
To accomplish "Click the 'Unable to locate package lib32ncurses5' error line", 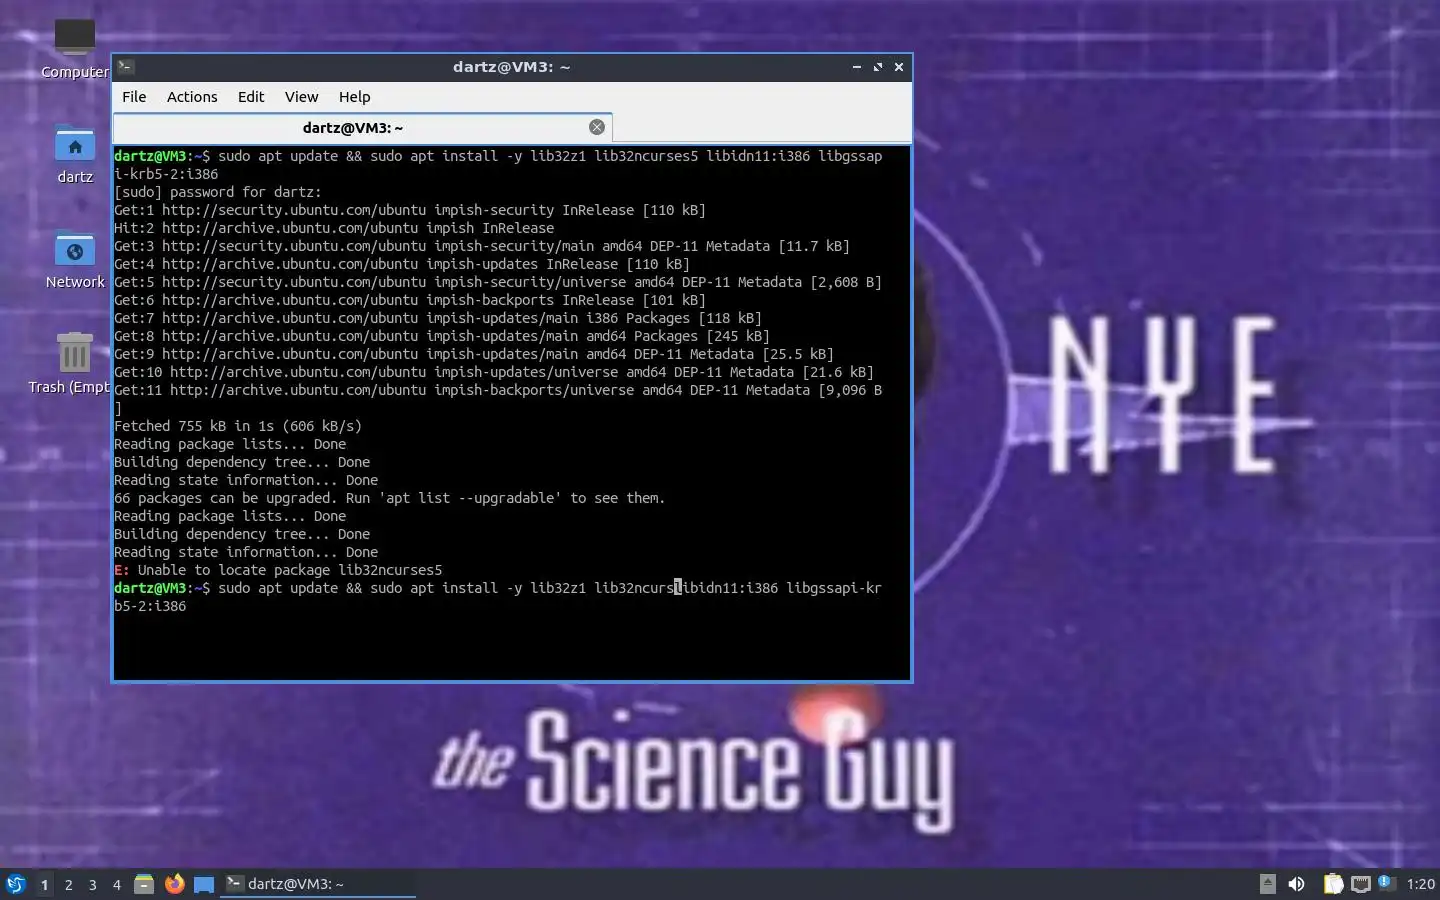I will [x=278, y=570].
